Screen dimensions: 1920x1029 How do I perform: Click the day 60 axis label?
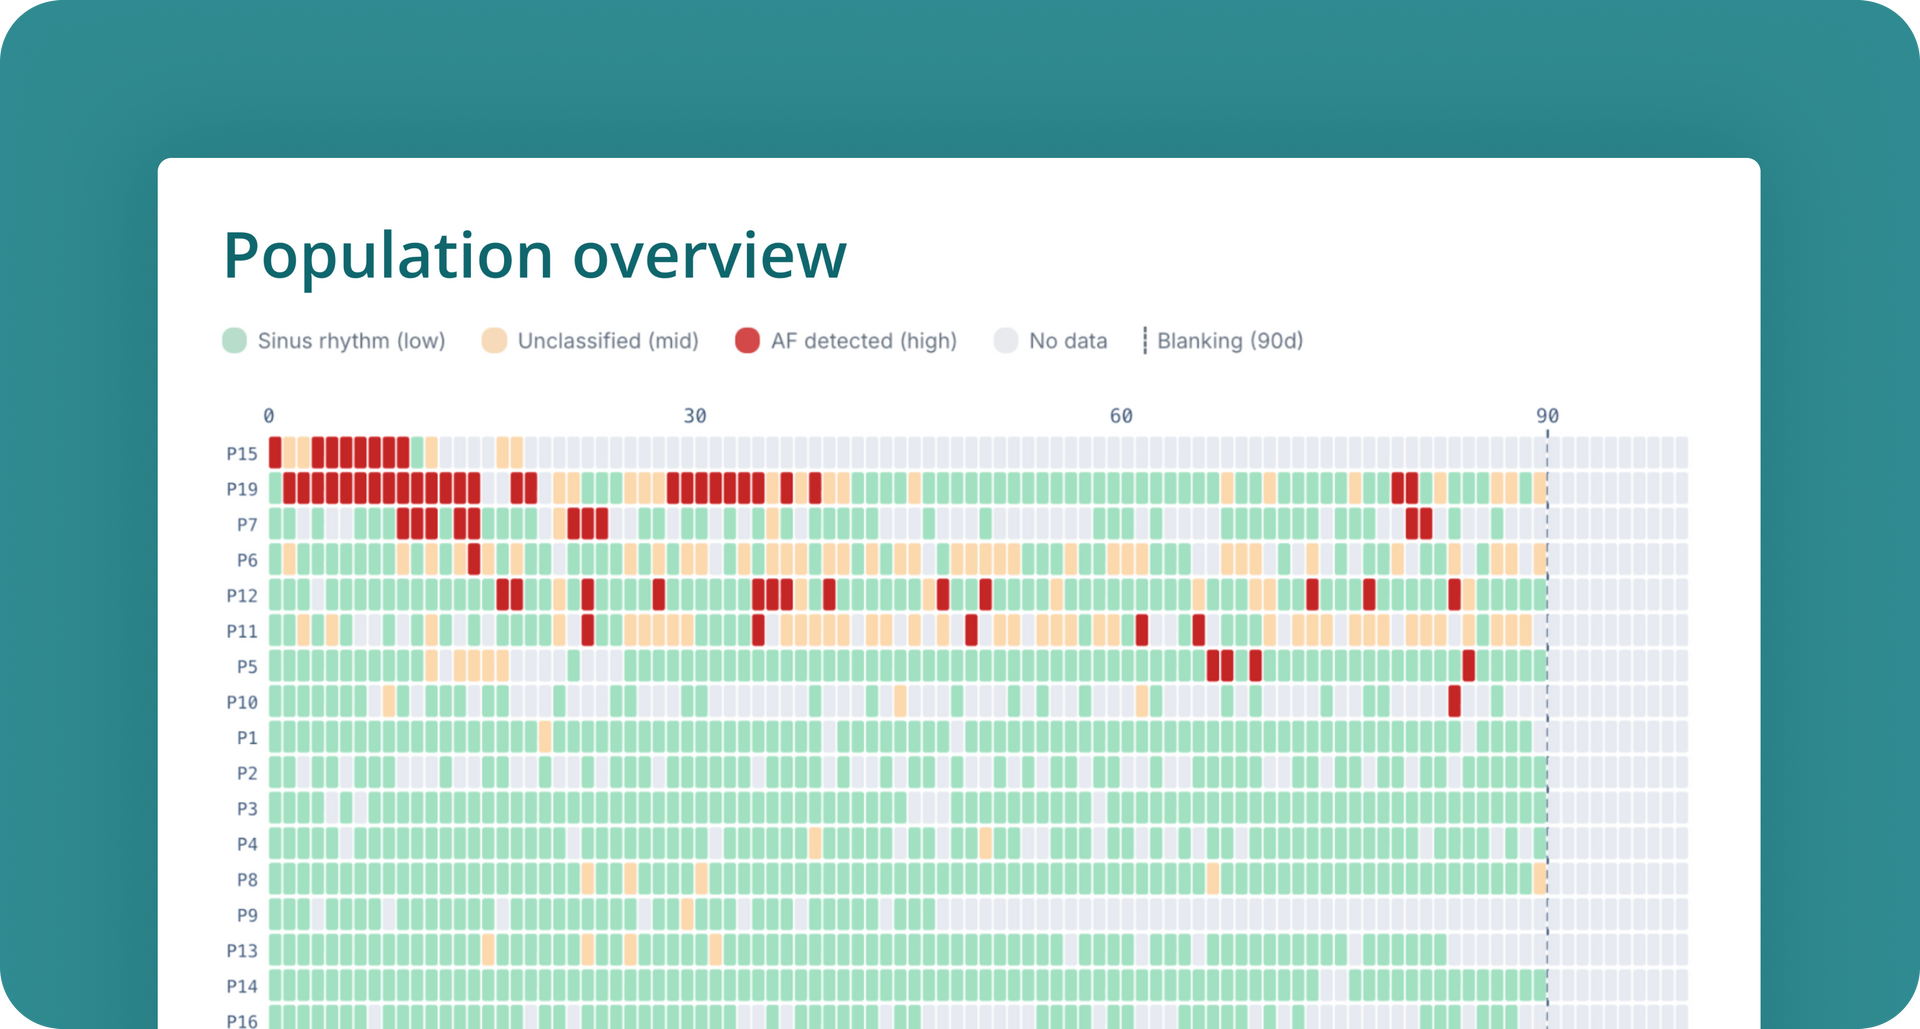click(1122, 413)
